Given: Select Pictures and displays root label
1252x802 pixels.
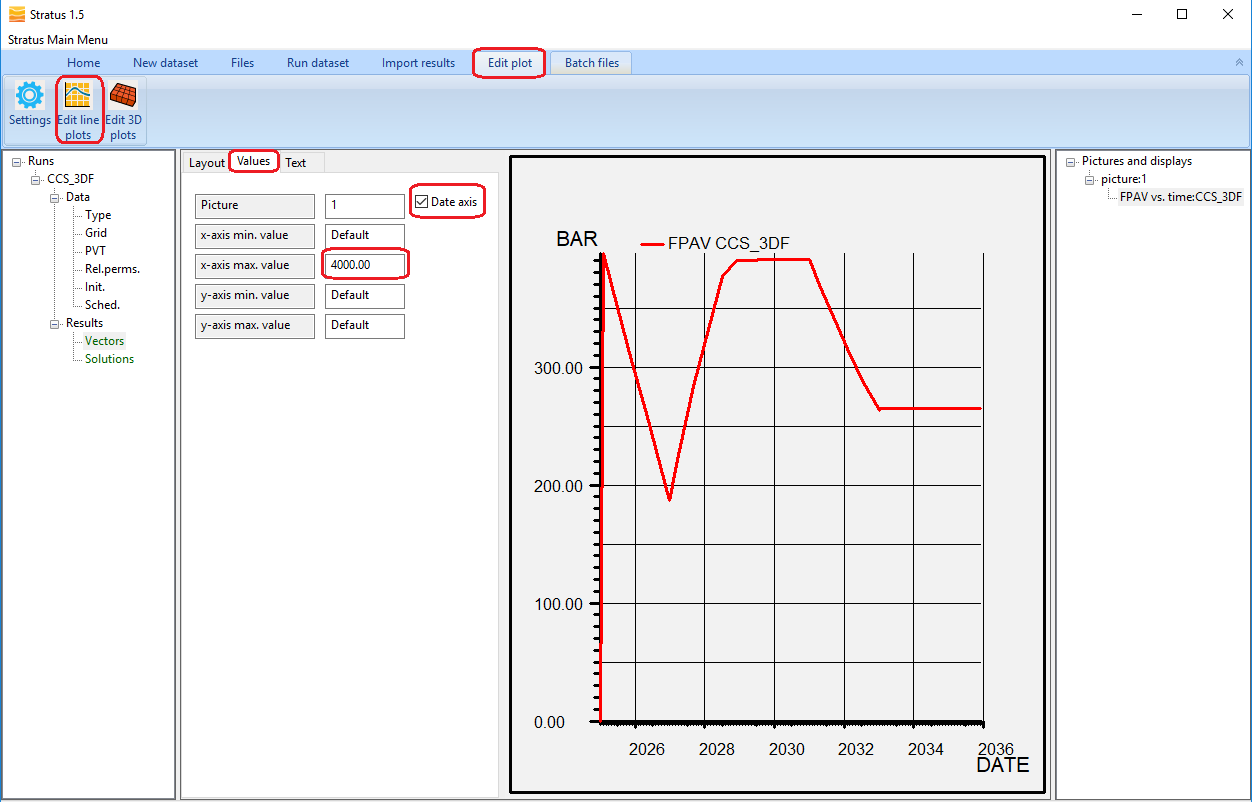Looking at the screenshot, I should pyautogui.click(x=1137, y=161).
